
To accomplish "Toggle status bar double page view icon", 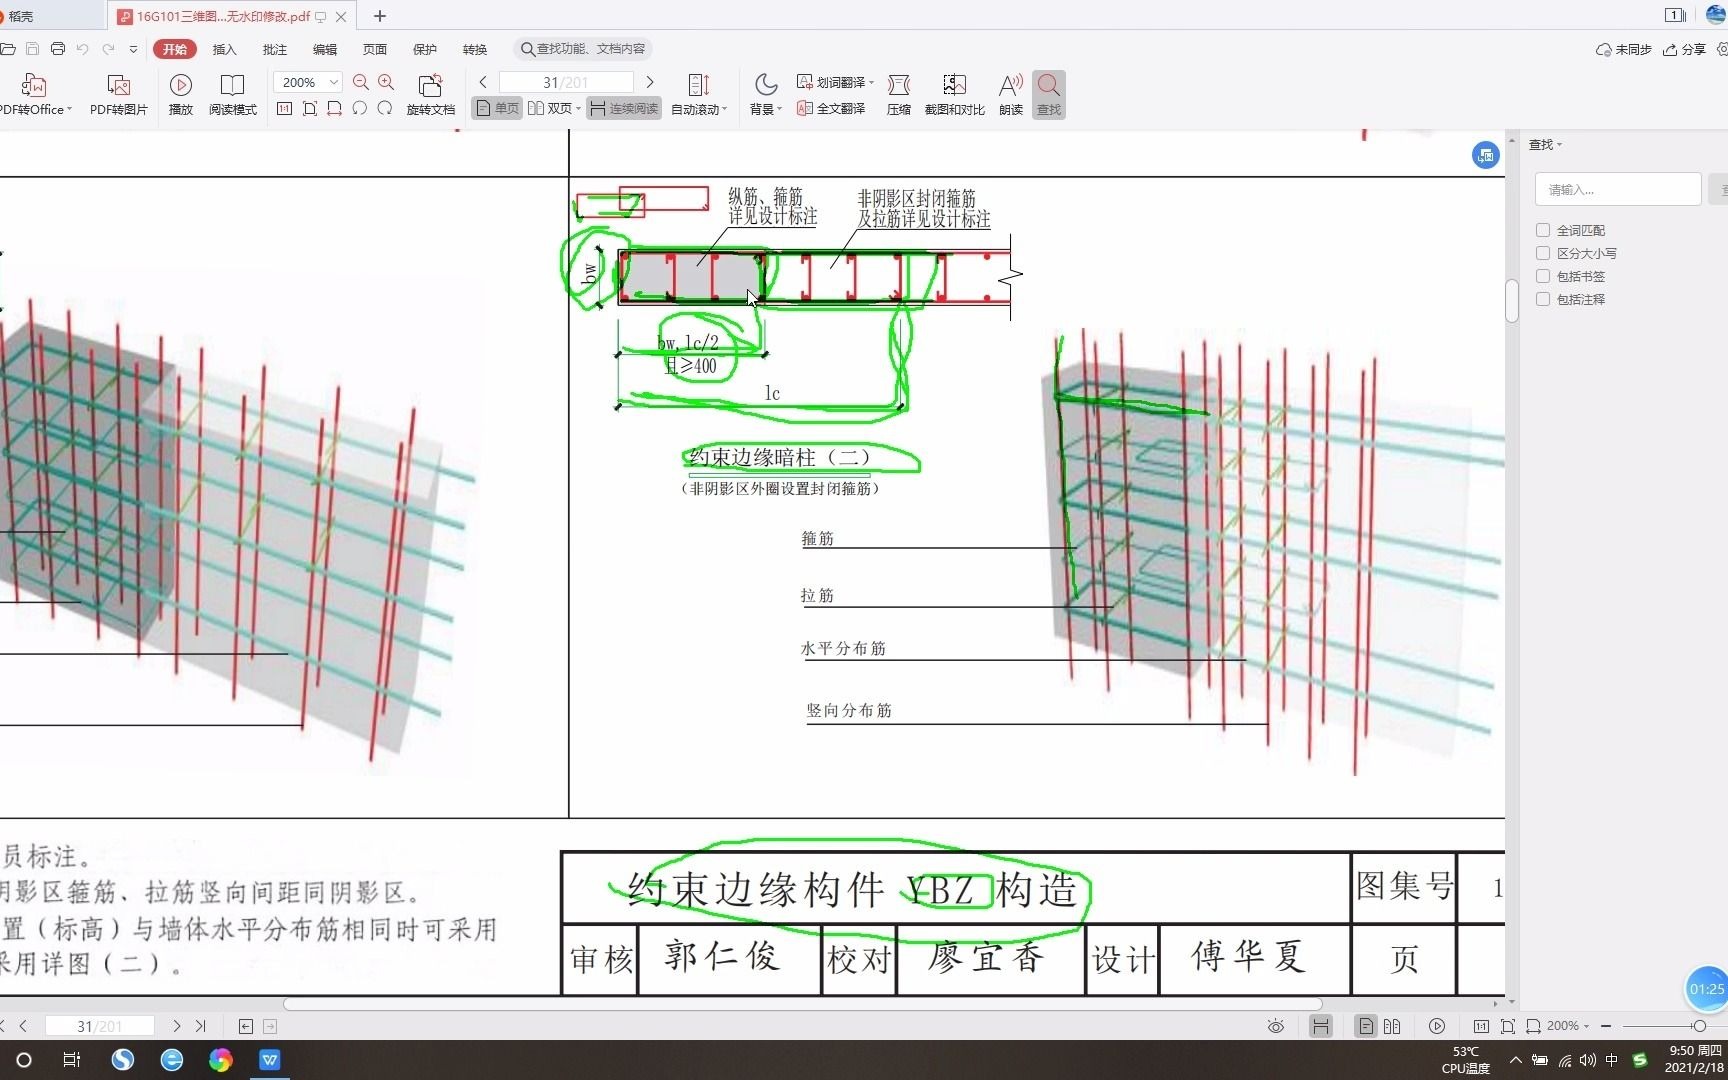I will pyautogui.click(x=1392, y=1026).
